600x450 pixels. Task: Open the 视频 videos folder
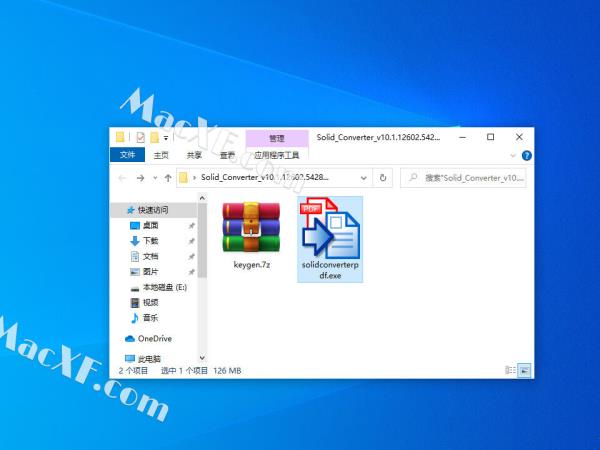click(x=150, y=303)
